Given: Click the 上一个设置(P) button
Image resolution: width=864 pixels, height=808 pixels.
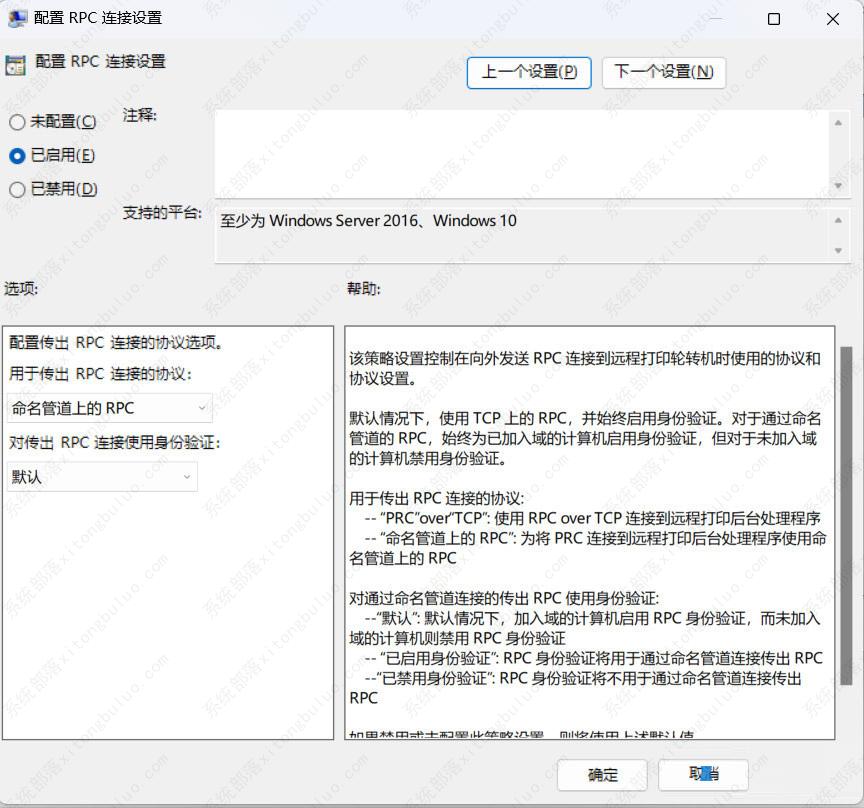Looking at the screenshot, I should (529, 72).
